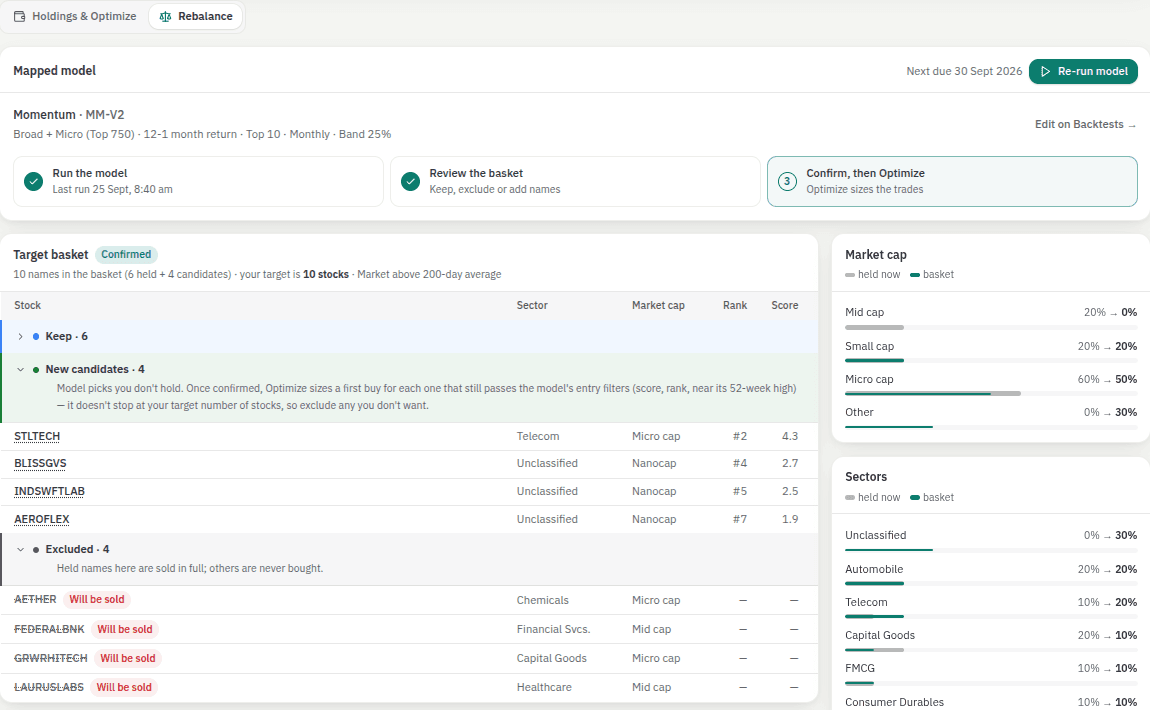Select the excluded LAURUSLABS stock name
The image size is (1150, 710).
(48, 687)
